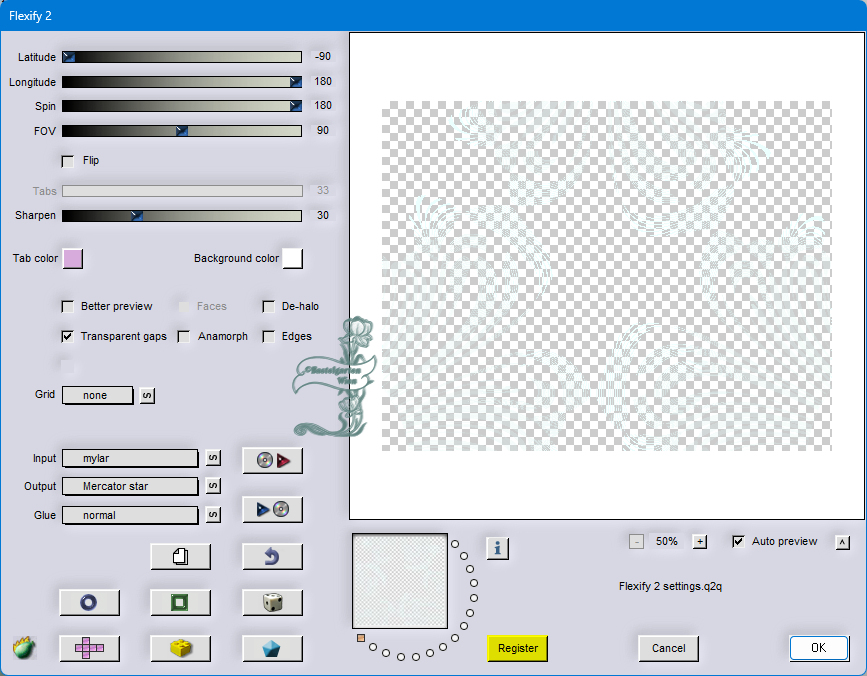
Task: Click the copy pages icon button
Action: [181, 556]
